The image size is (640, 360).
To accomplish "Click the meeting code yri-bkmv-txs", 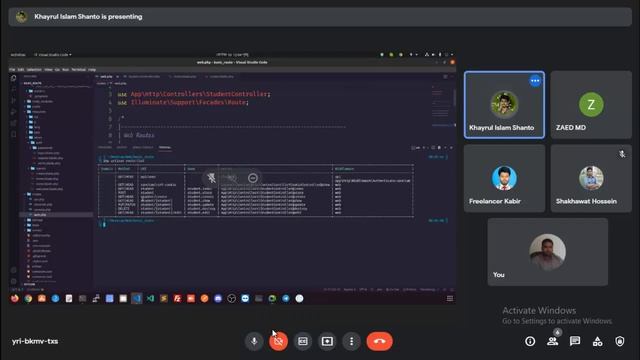I will click(35, 341).
